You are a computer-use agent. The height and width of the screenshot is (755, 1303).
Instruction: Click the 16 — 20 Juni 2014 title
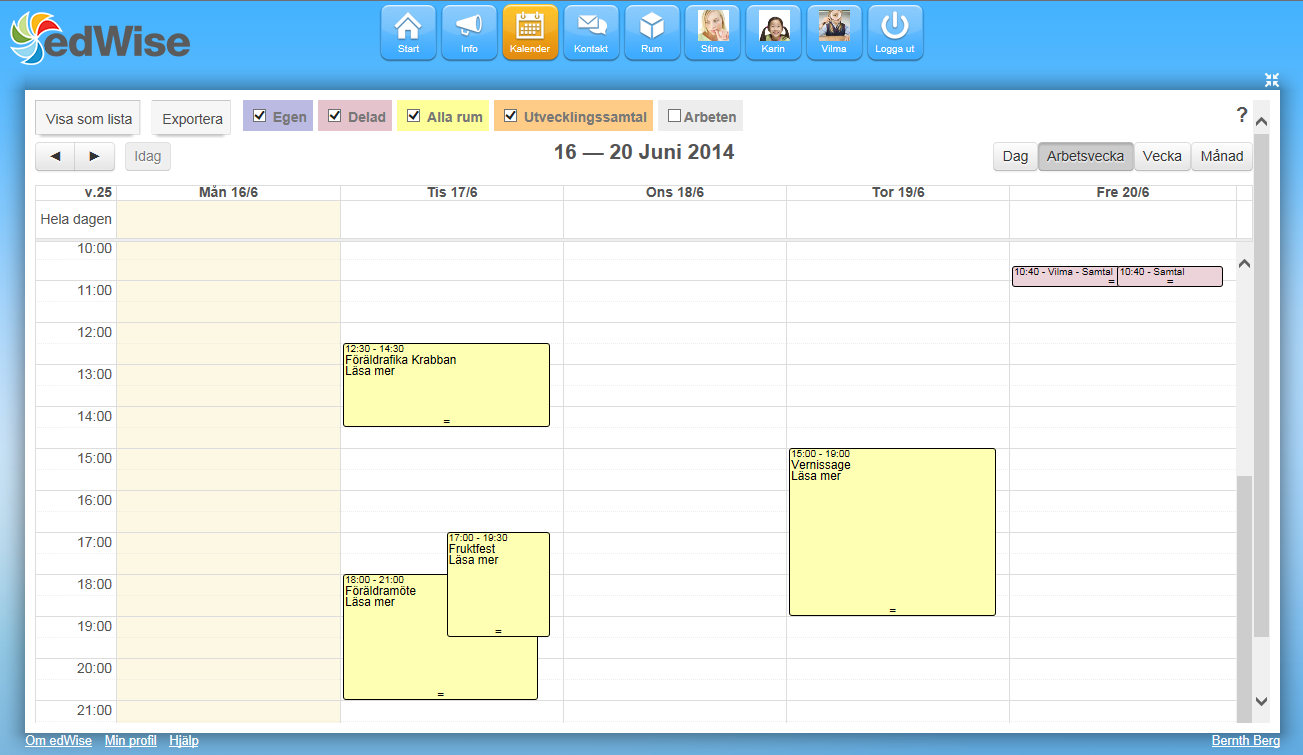644,152
